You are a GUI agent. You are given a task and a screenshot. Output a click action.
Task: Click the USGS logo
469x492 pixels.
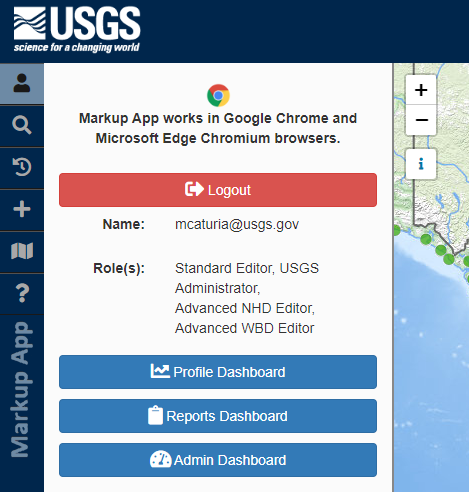[x=77, y=29]
